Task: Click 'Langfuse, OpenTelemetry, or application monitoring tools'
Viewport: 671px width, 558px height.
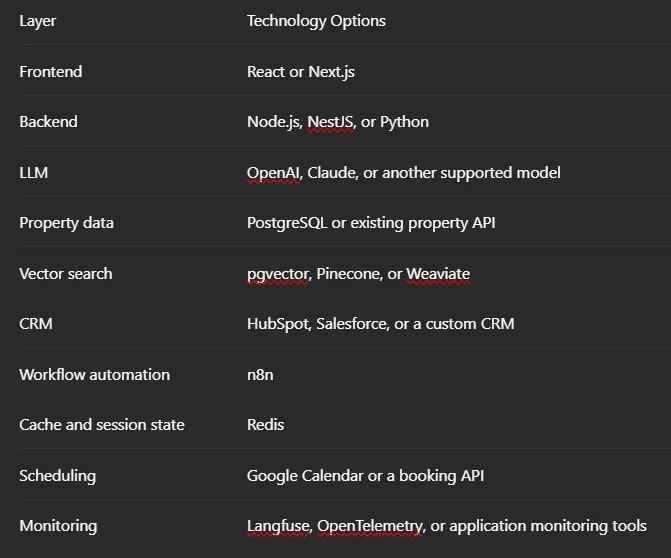Action: click(447, 526)
